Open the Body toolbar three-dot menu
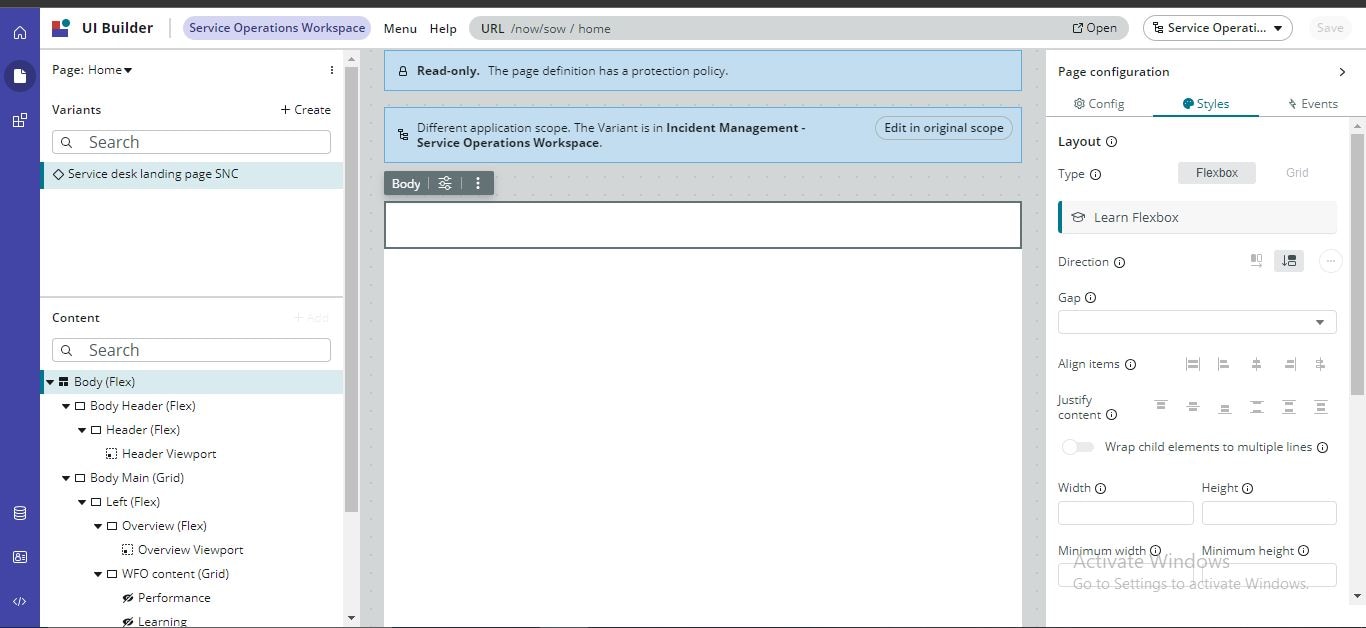1366x628 pixels. 478,183
